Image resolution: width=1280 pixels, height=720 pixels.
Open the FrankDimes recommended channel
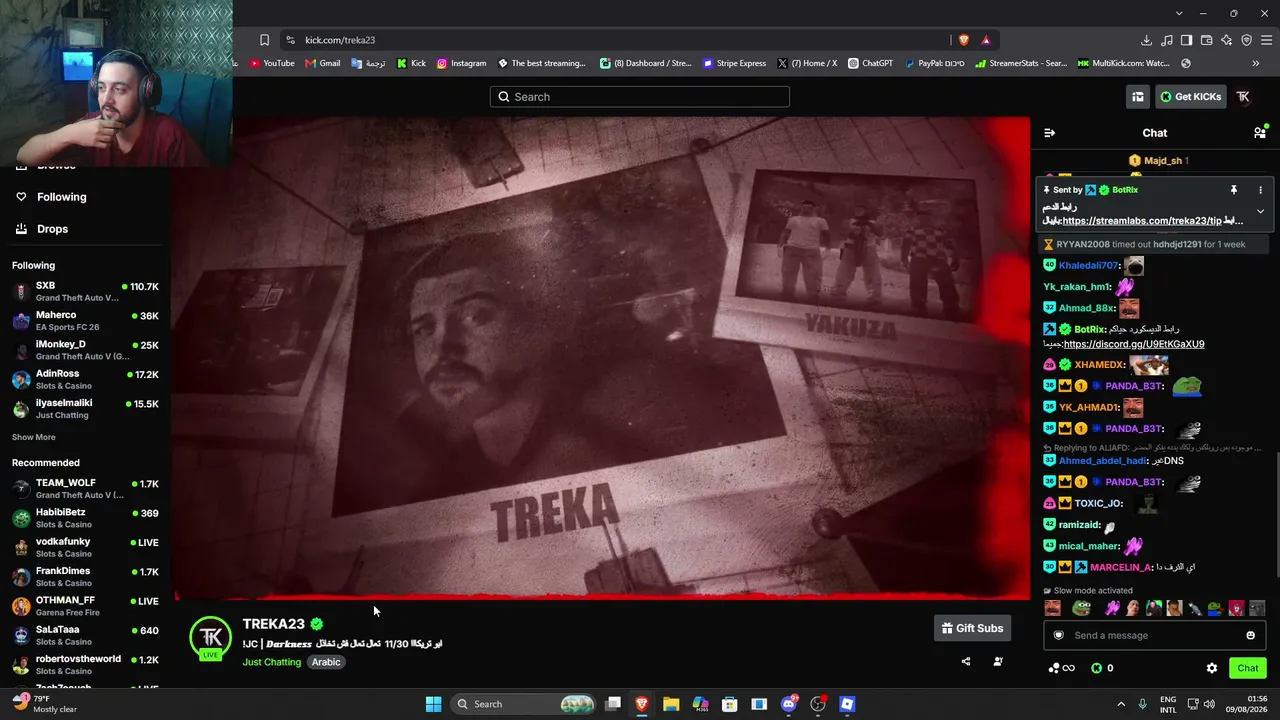(85, 576)
